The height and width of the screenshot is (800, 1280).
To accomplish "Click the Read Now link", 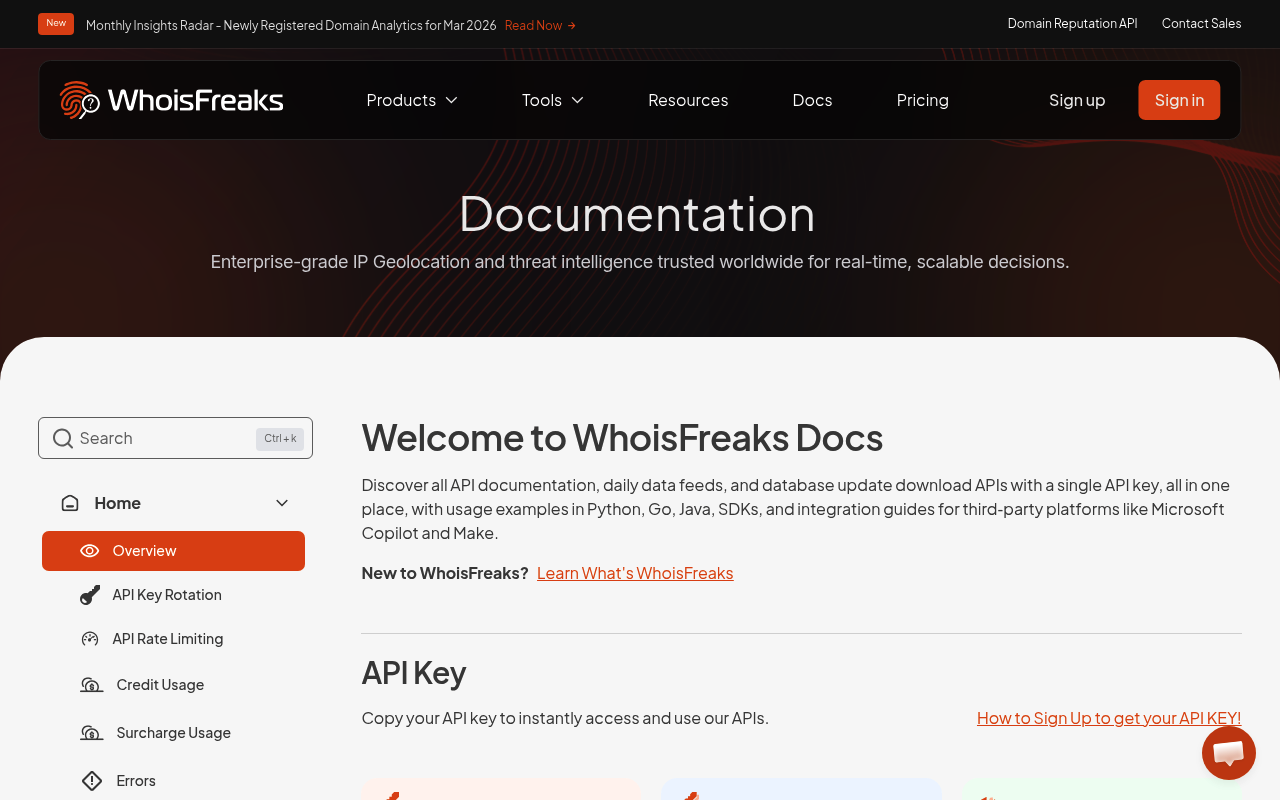I will tap(534, 26).
